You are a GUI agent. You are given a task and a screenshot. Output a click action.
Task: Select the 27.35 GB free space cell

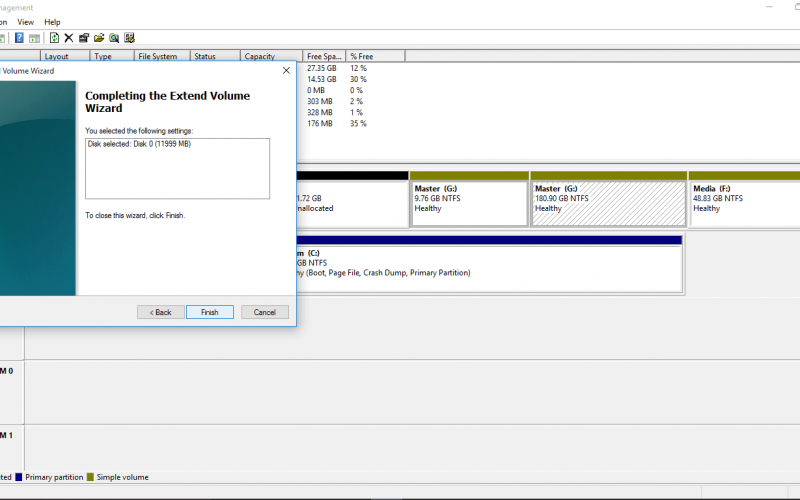coord(322,68)
